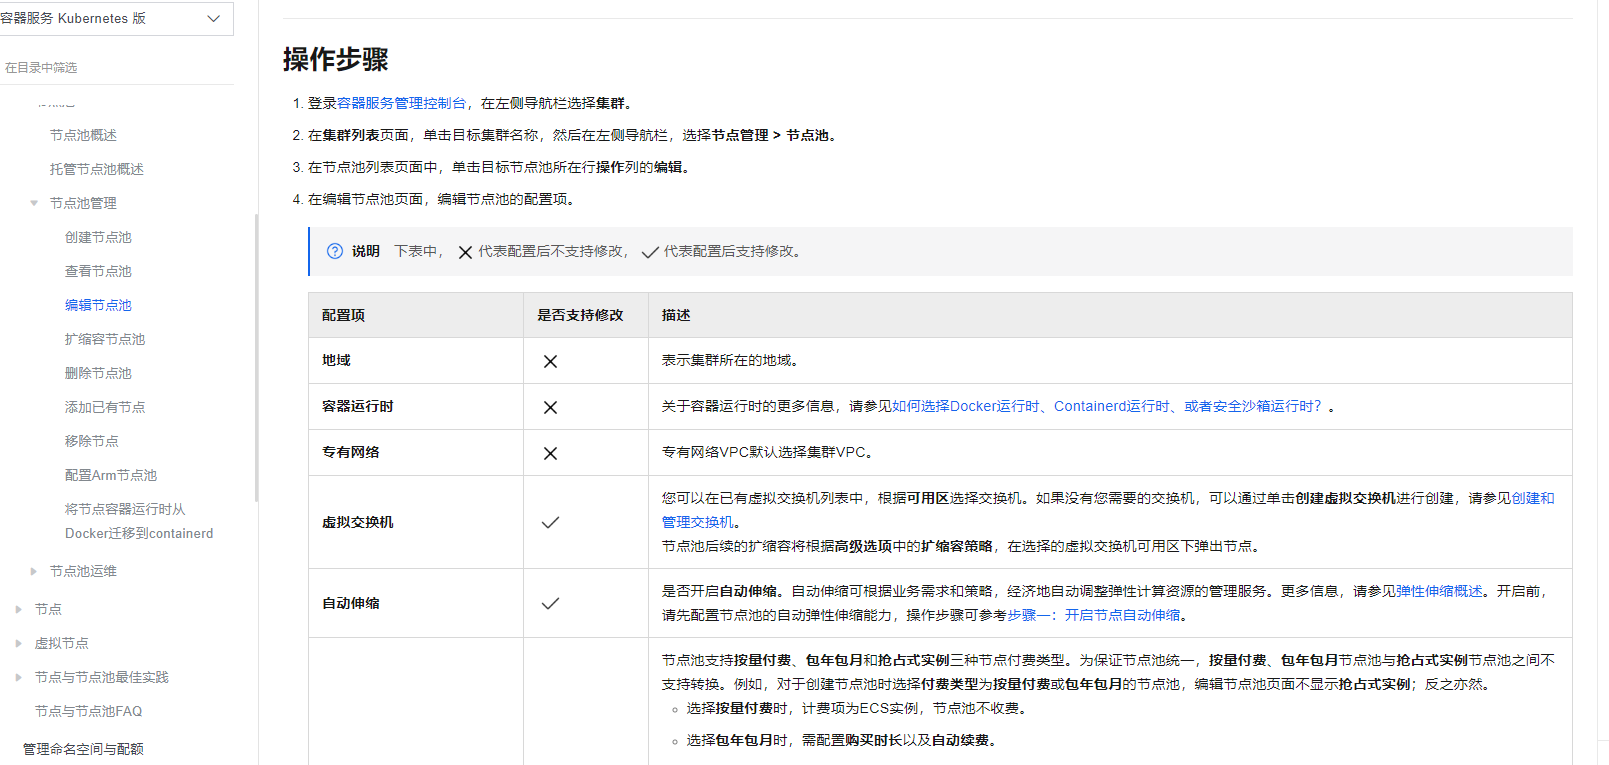Open 添加已有节点 page
The width and height of the screenshot is (1609, 765).
[x=105, y=407]
